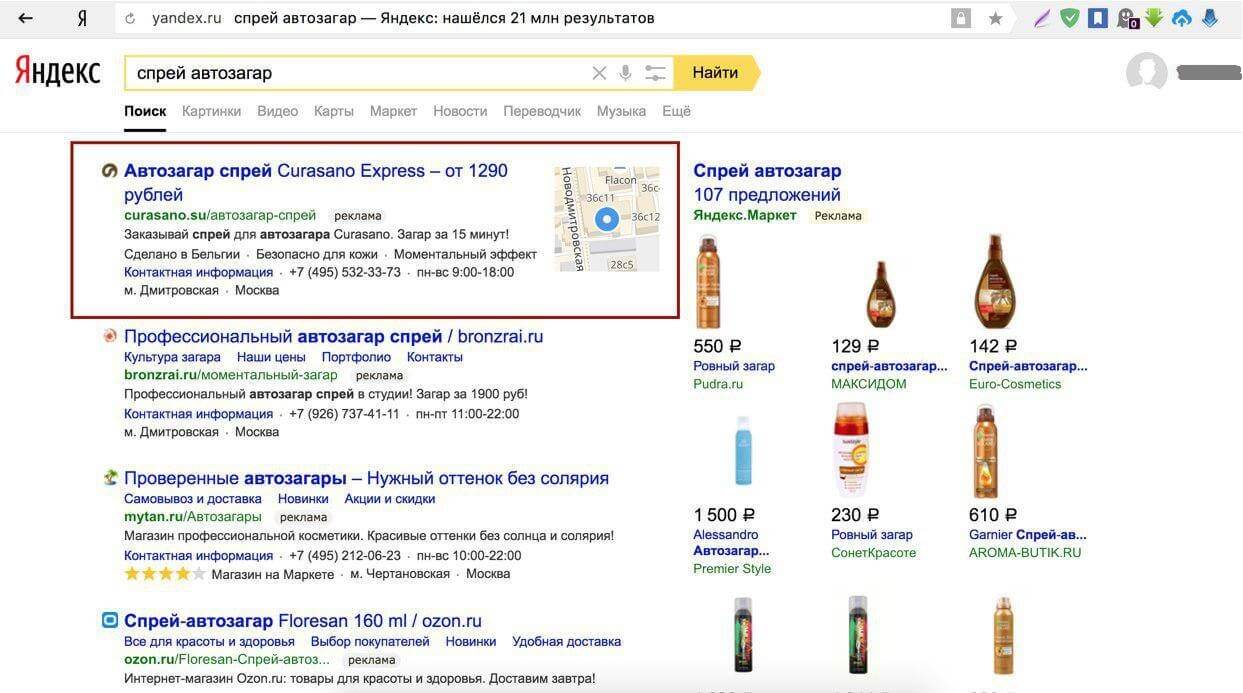The height and width of the screenshot is (693, 1243).
Task: Start voice search with the microphone icon
Action: [626, 73]
